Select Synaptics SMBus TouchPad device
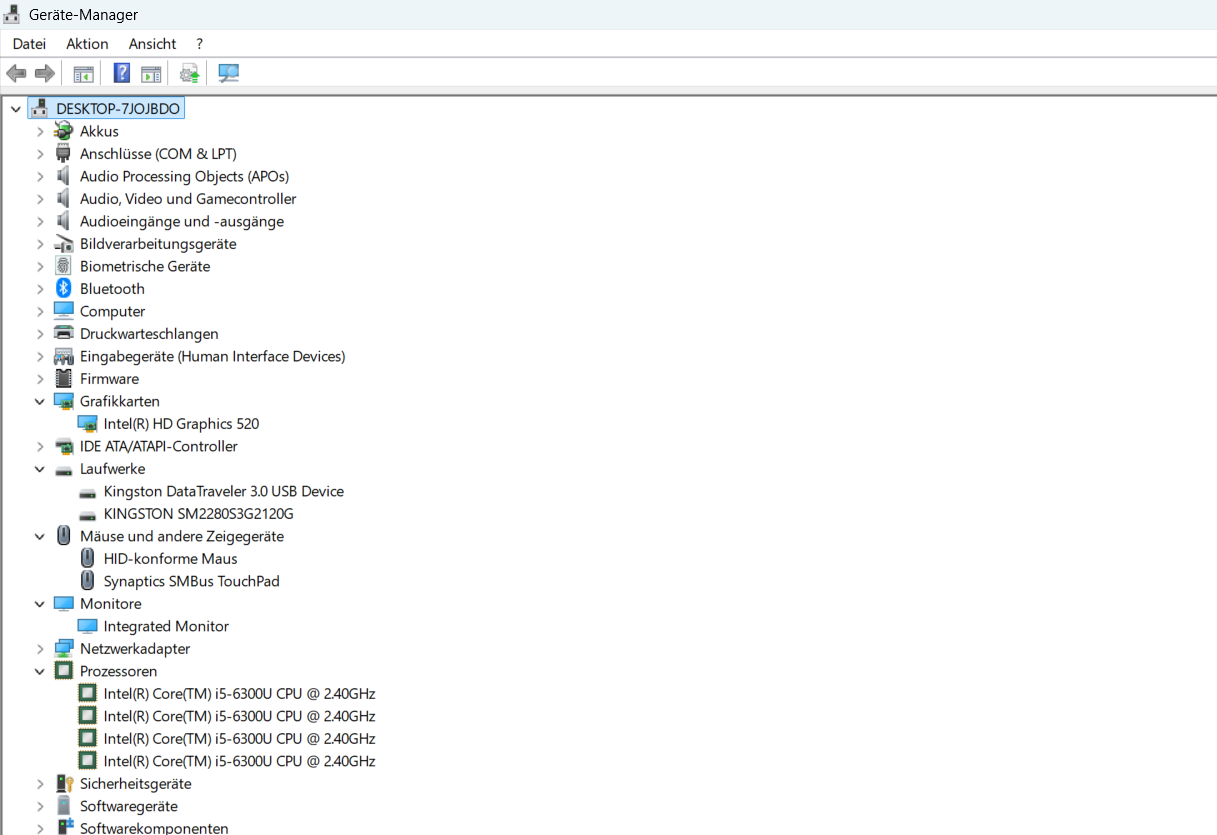1217x835 pixels. point(191,581)
